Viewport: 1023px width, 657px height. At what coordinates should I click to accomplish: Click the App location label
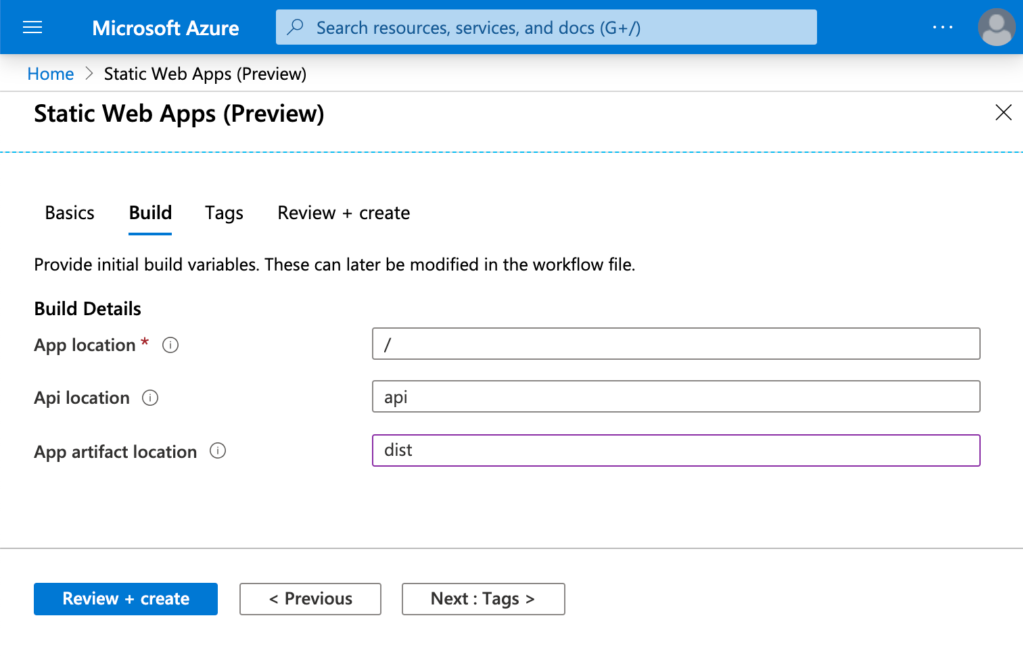pyautogui.click(x=85, y=345)
